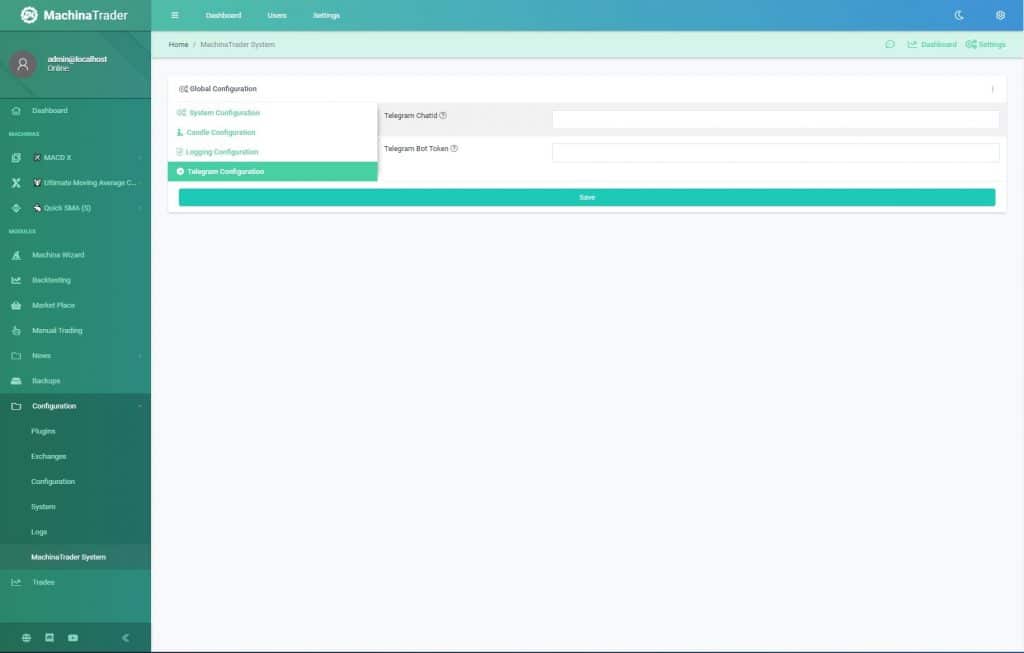Open Exchanges under Configuration
This screenshot has height=653, width=1024.
coord(48,456)
